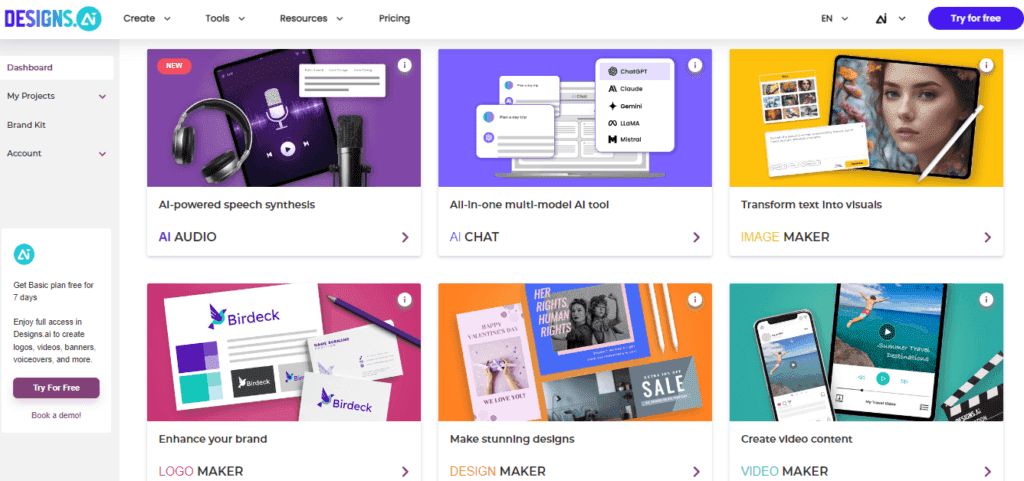
Task: Open the EN language dropdown
Action: [x=835, y=18]
